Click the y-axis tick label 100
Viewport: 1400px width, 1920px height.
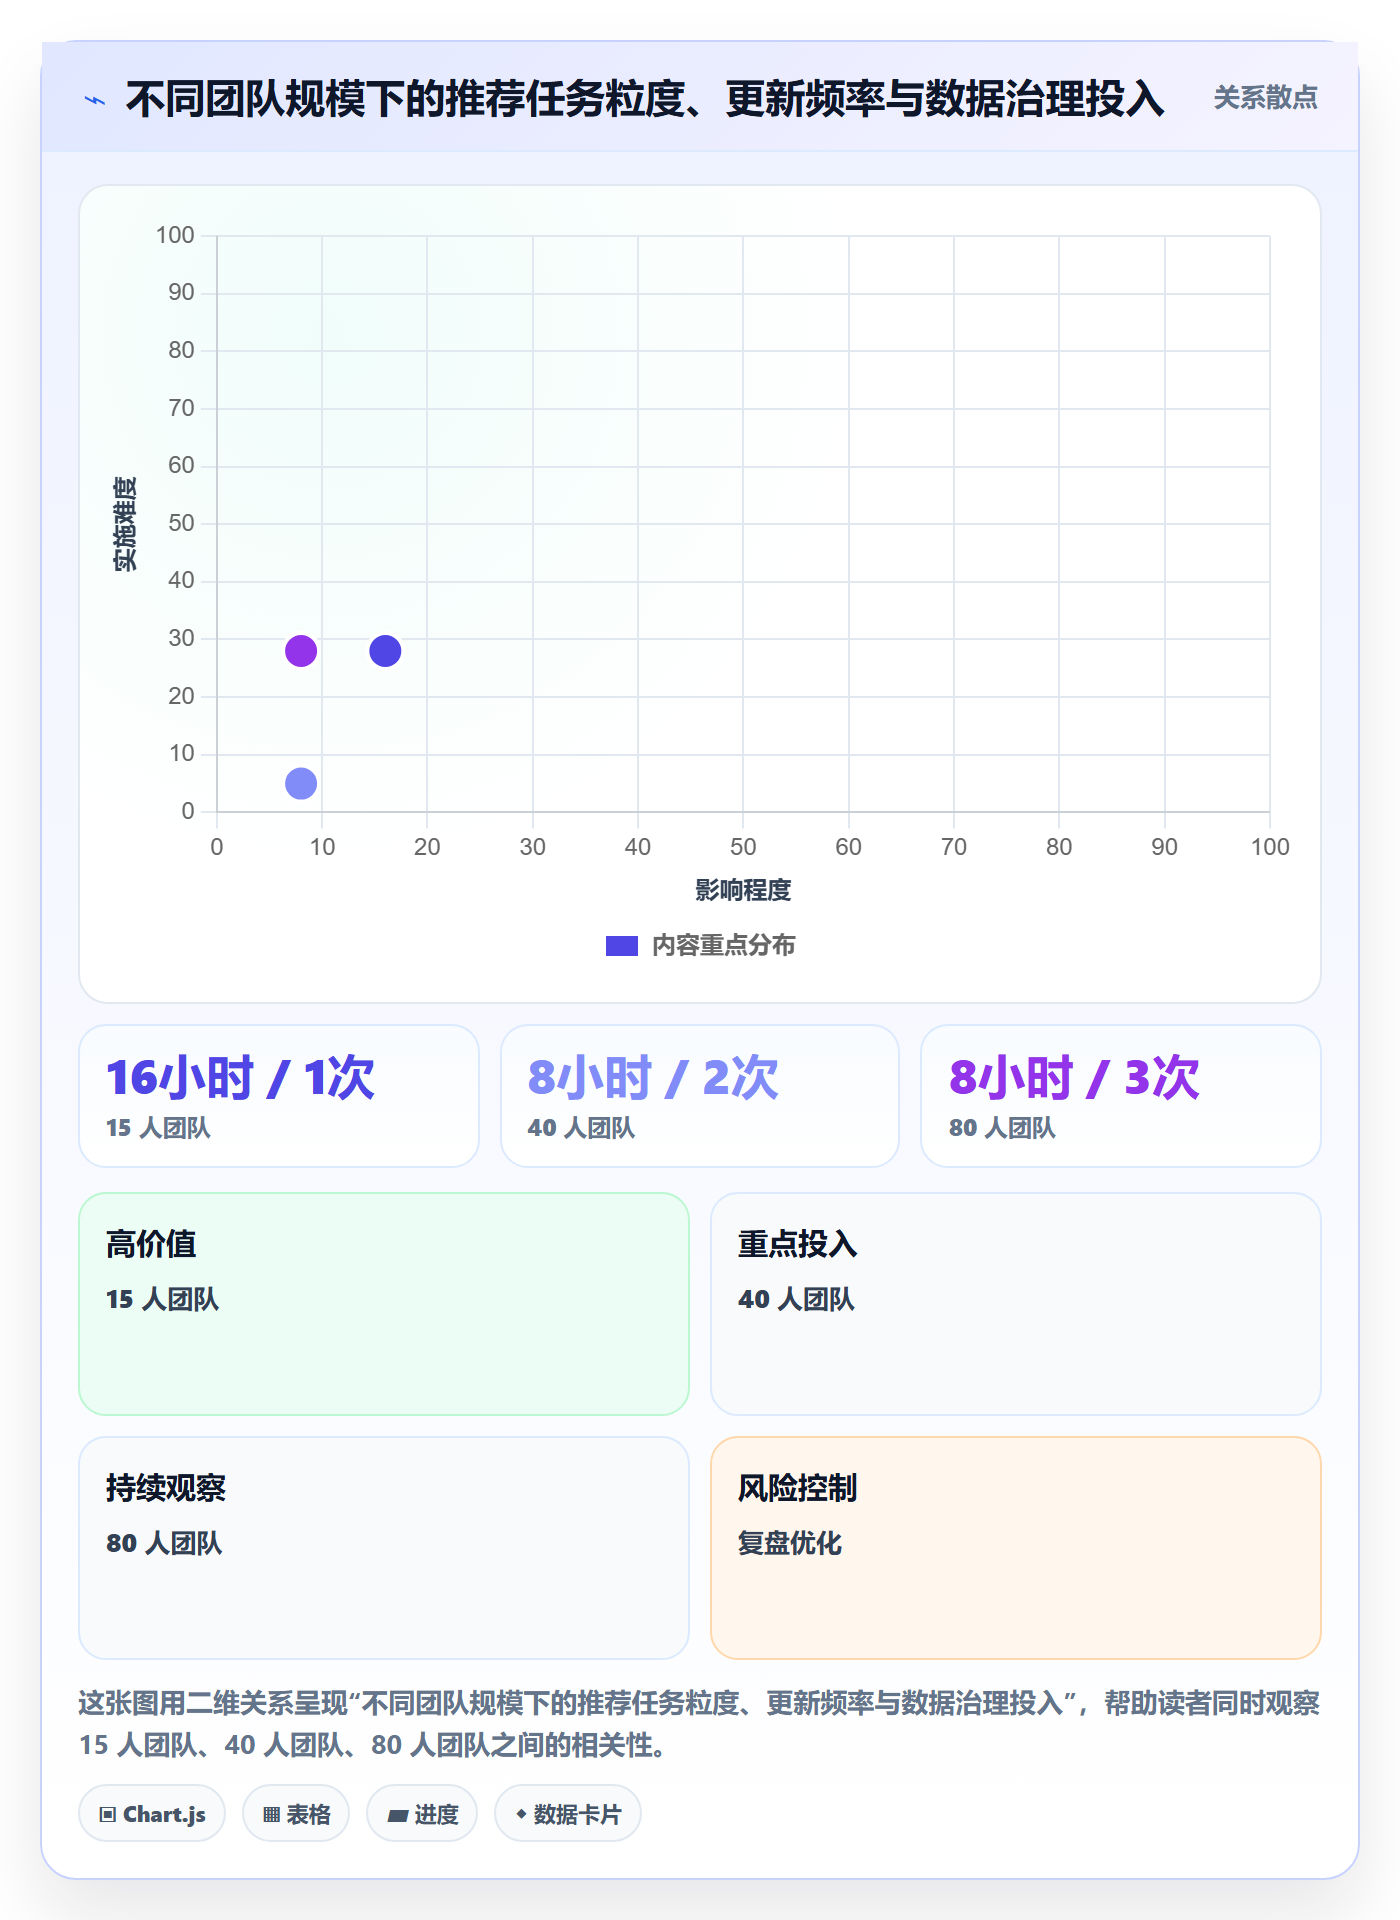(x=175, y=235)
